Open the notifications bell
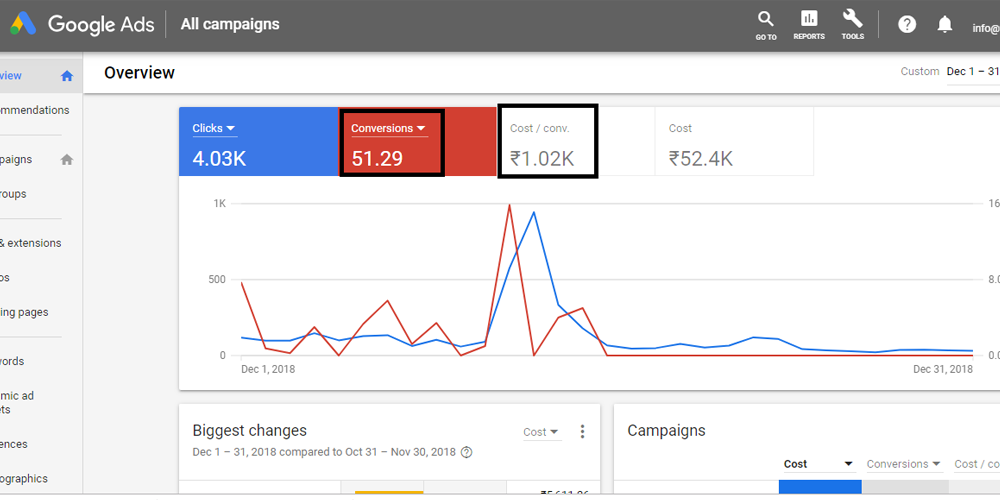 pyautogui.click(x=945, y=24)
